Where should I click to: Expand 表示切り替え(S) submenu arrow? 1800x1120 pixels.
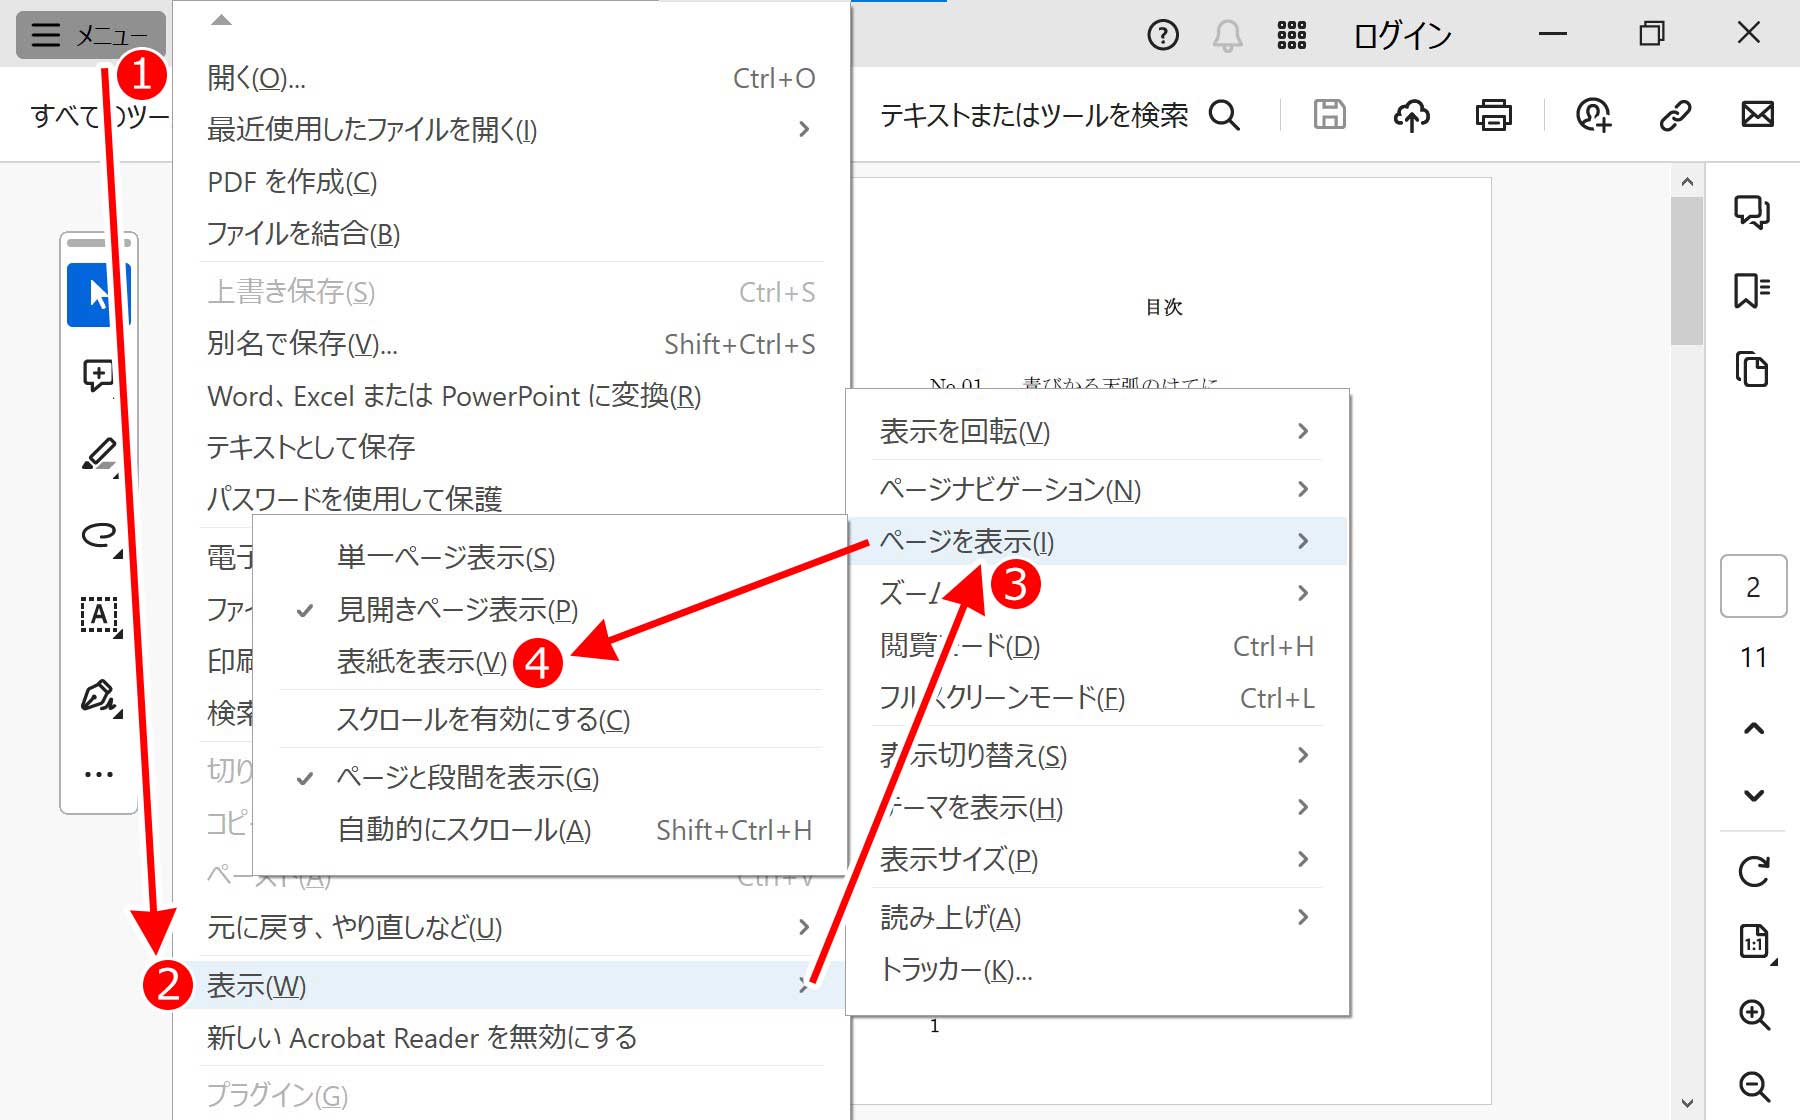pyautogui.click(x=1302, y=756)
